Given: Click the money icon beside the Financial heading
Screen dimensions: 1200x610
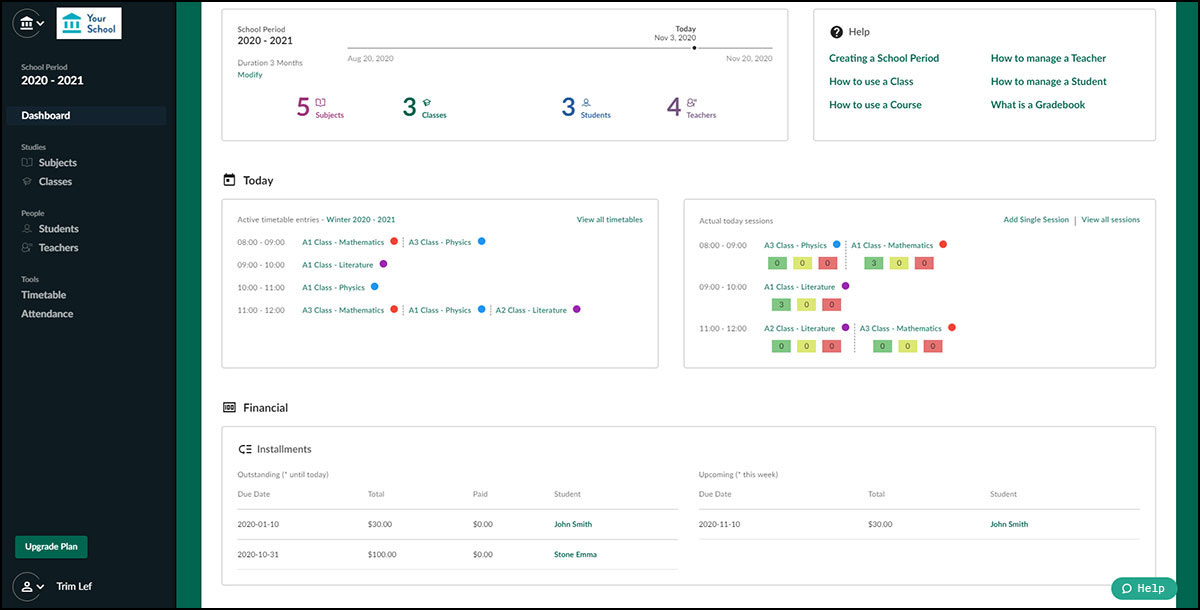Looking at the screenshot, I should pos(229,408).
